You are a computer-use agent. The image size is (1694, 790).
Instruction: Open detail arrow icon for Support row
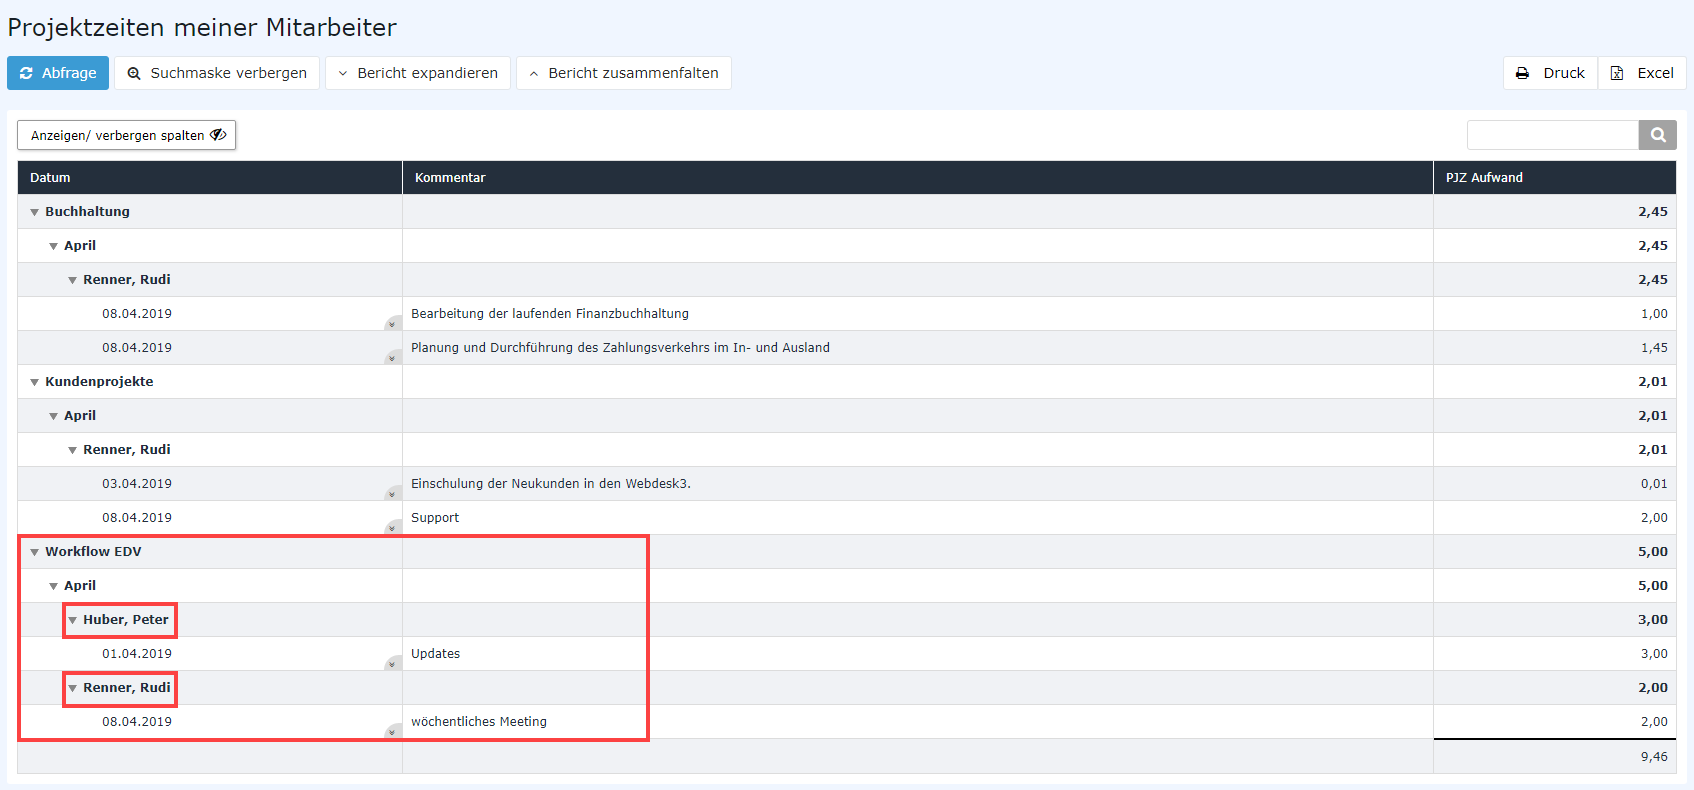pyautogui.click(x=393, y=527)
